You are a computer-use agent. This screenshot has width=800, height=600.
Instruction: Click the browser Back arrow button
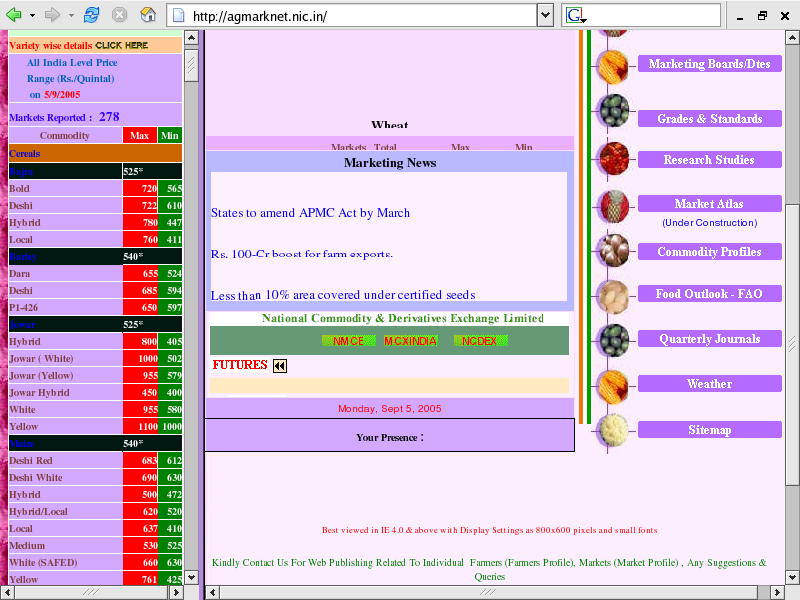coord(15,15)
